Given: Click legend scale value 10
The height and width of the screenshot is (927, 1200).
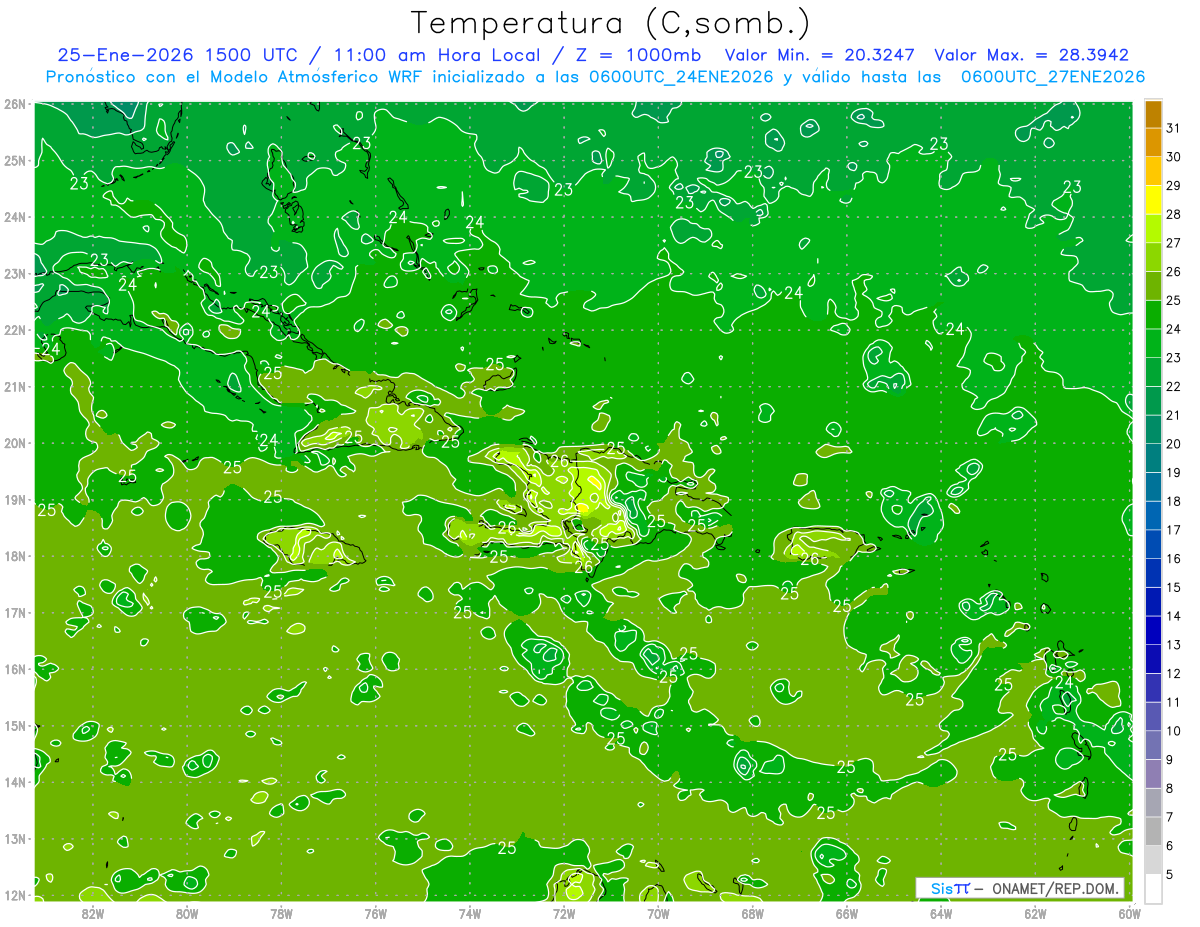Looking at the screenshot, I should click(x=1174, y=731).
